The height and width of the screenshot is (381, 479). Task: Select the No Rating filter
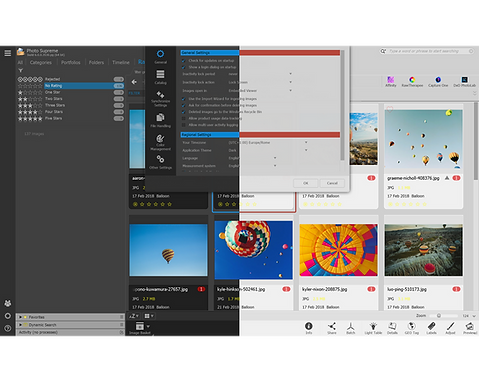tap(70, 86)
